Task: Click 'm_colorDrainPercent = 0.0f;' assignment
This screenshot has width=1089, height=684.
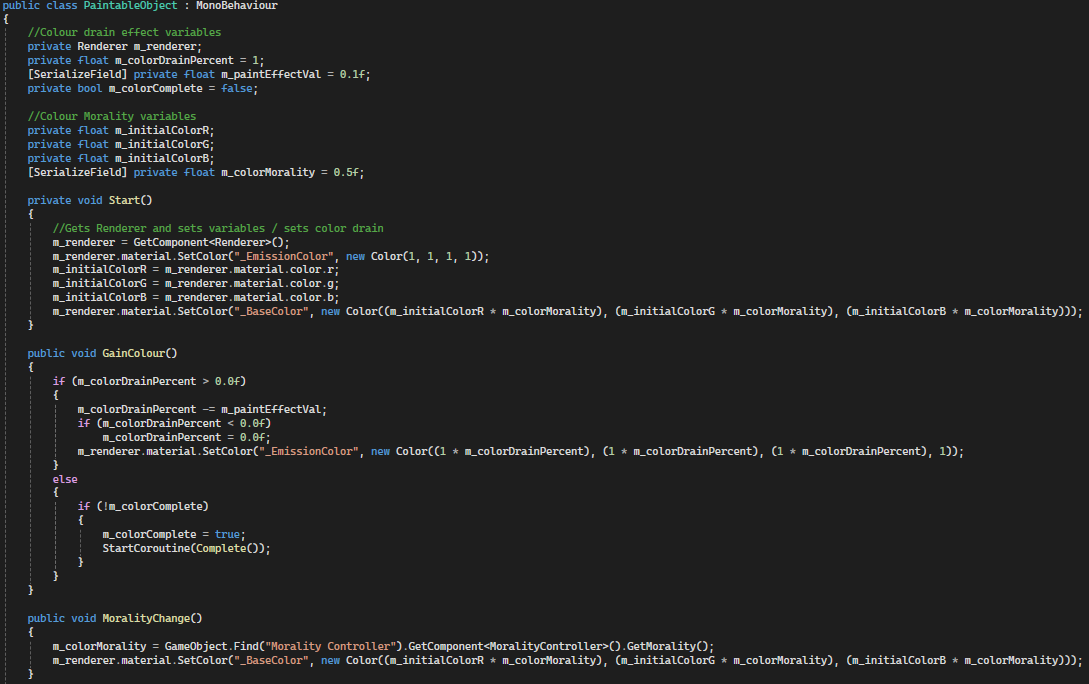Action: [x=187, y=437]
